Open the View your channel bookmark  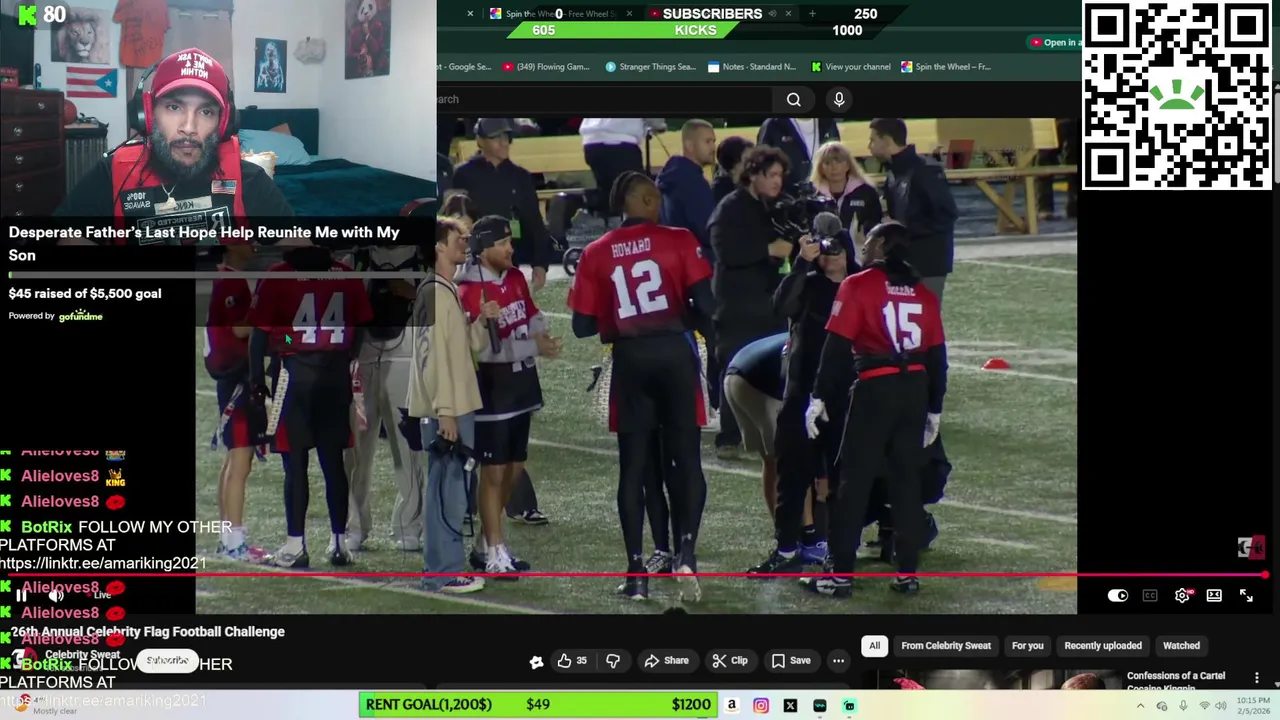click(850, 67)
